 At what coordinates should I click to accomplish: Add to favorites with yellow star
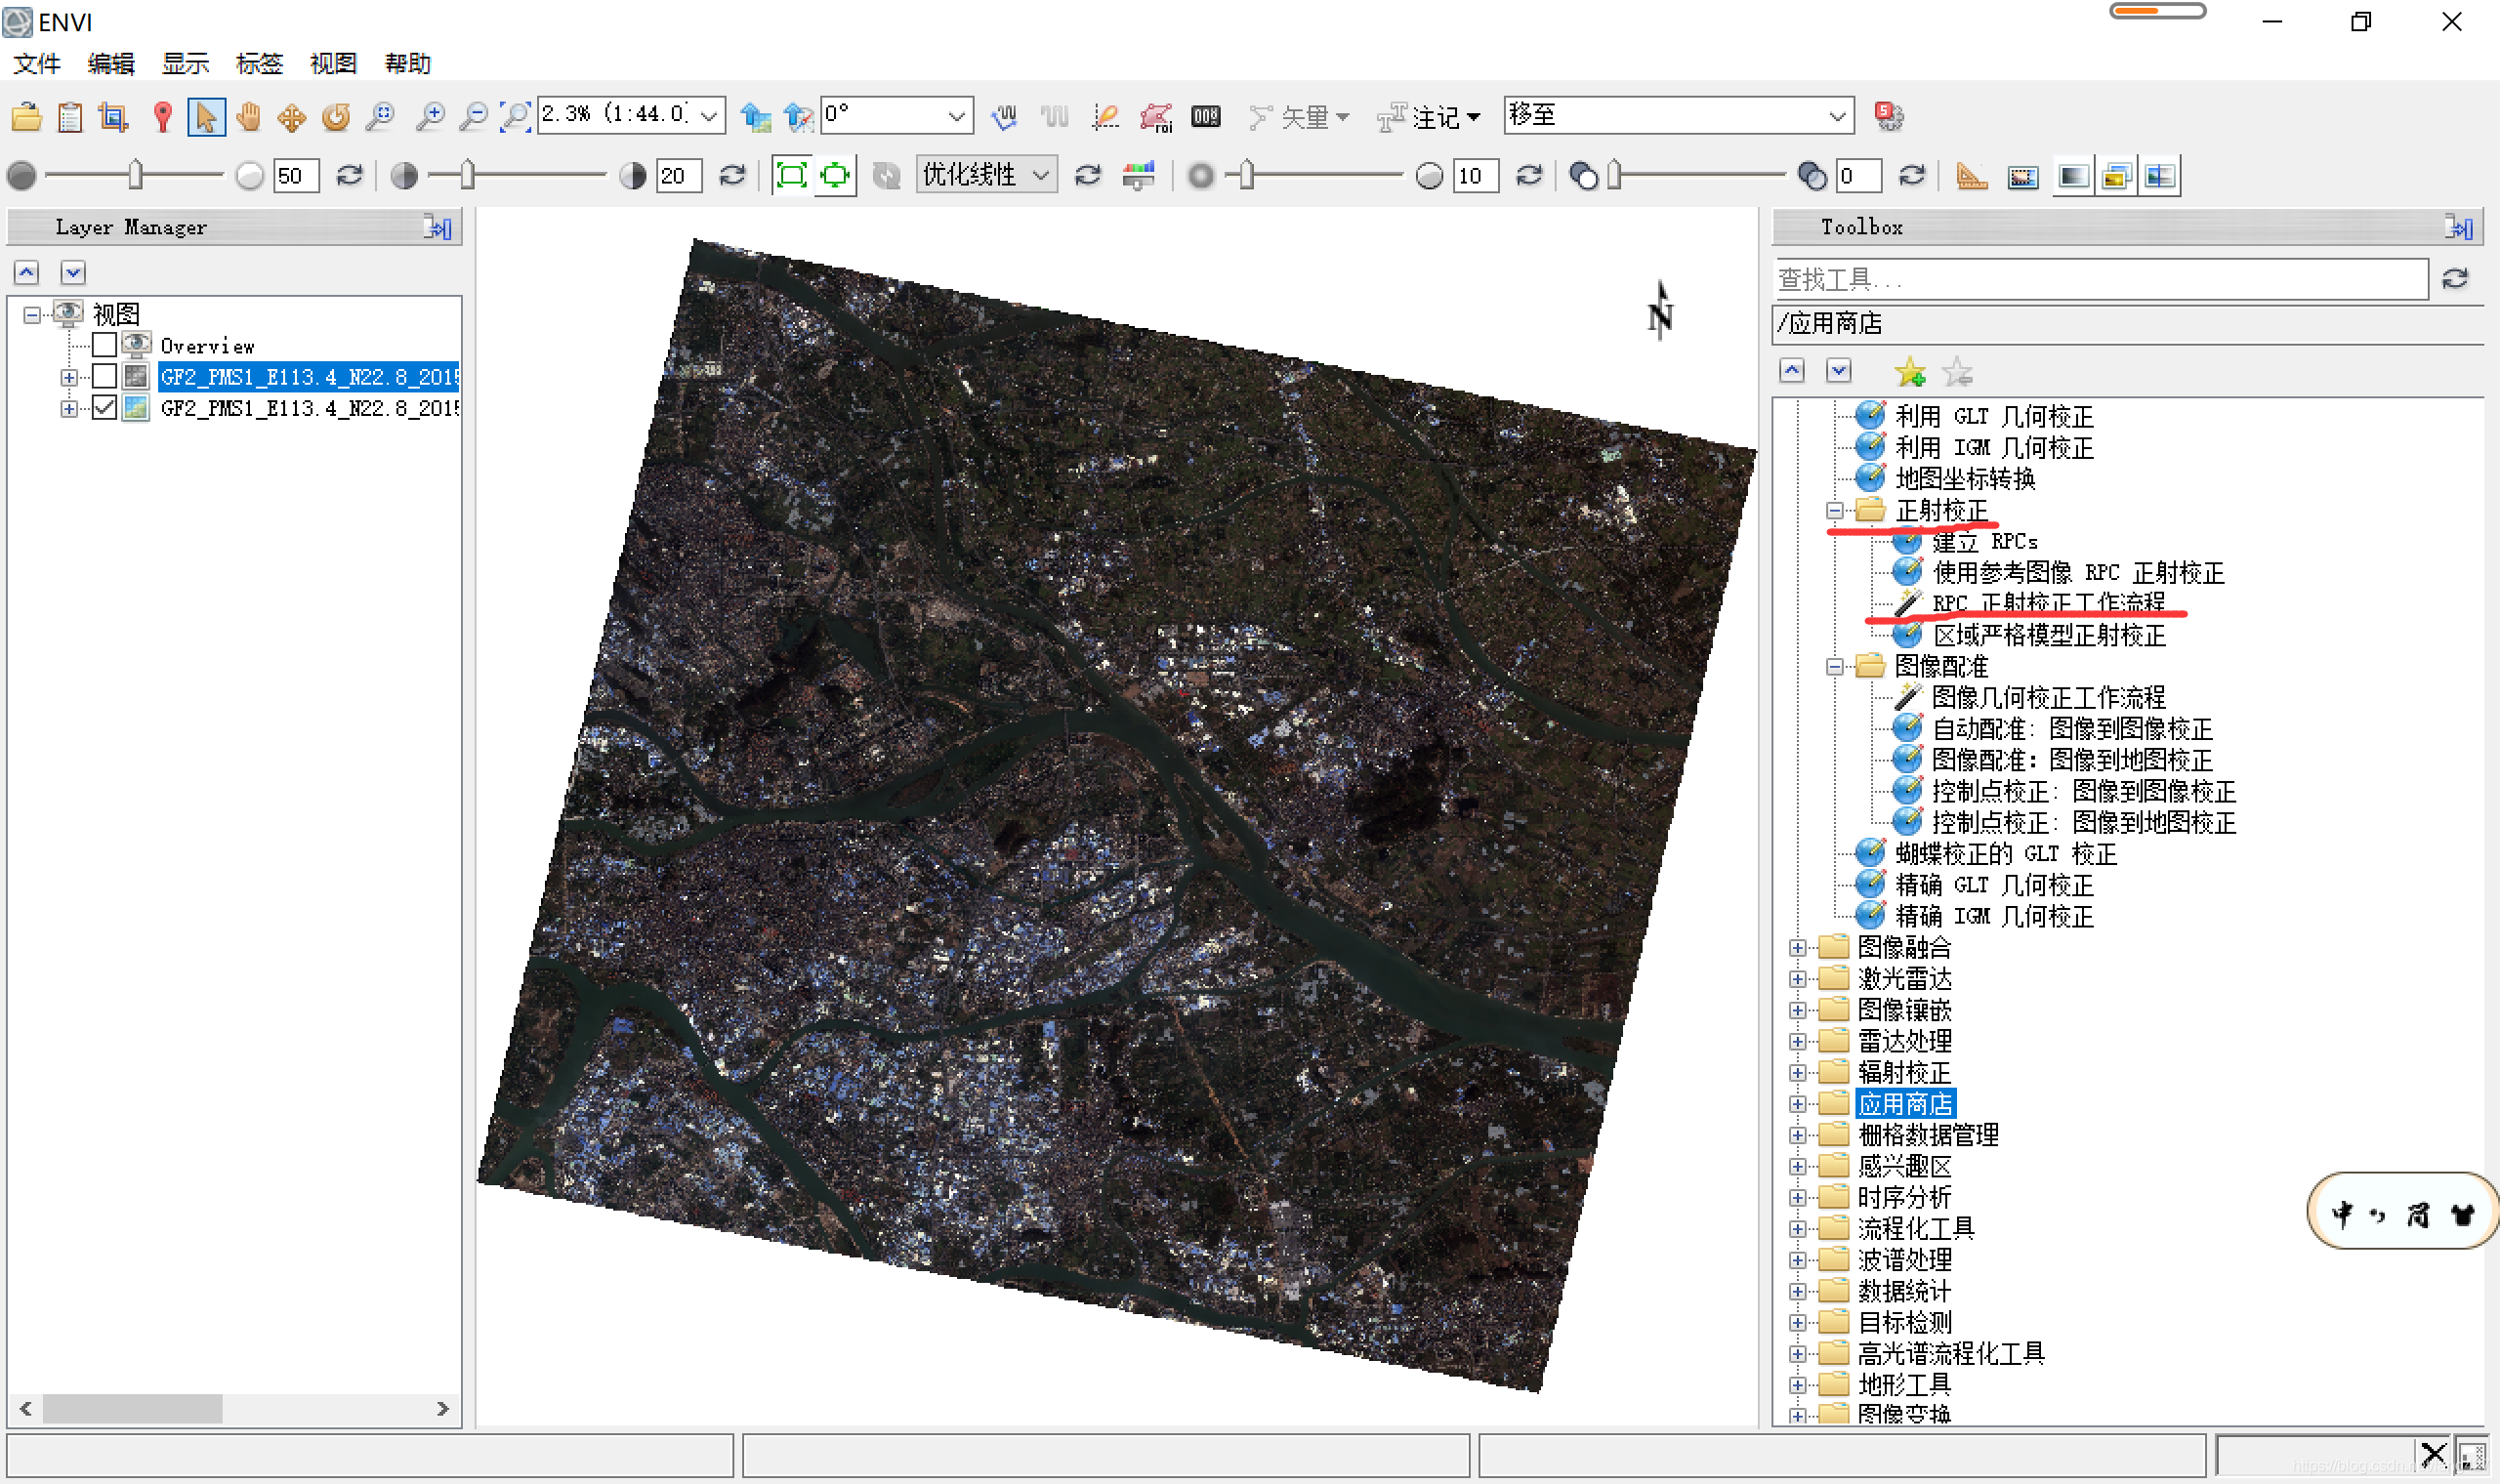(1909, 372)
